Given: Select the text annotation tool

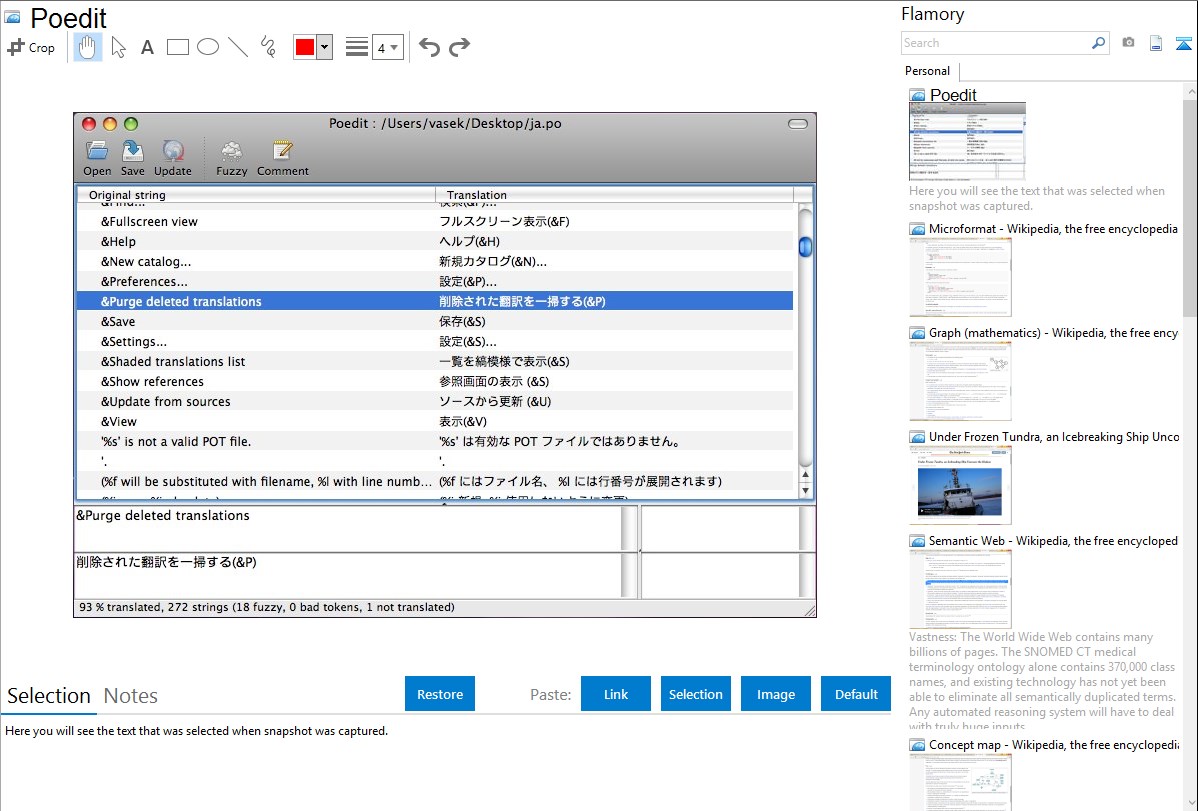Looking at the screenshot, I should pos(147,47).
